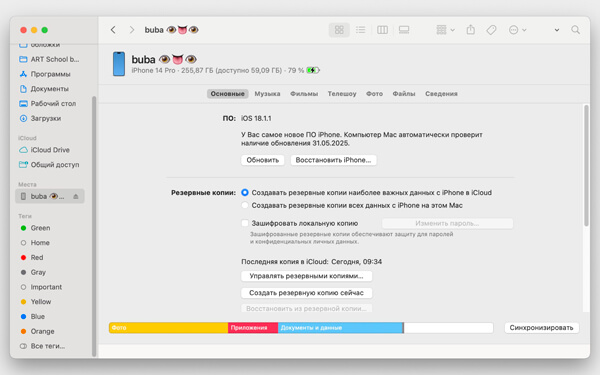The image size is (600, 375).
Task: Select the Blue tag
Action: [x=33, y=316]
